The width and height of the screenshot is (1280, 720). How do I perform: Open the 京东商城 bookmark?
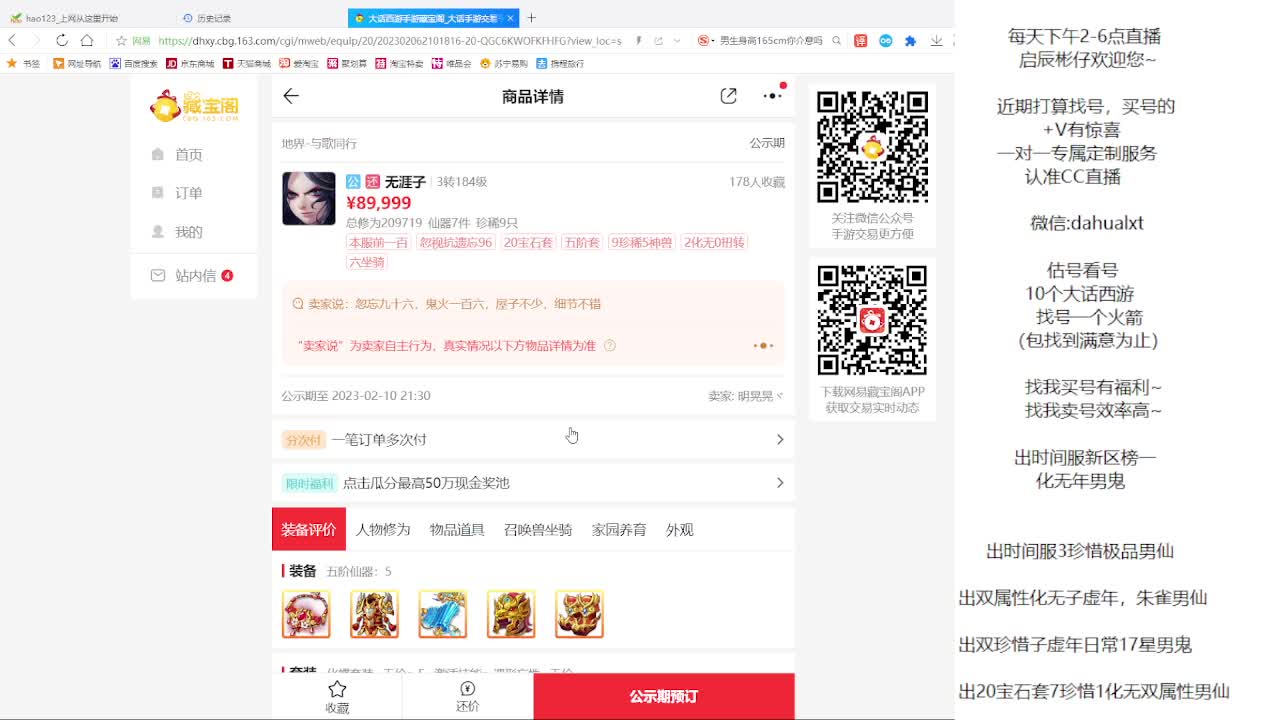[190, 63]
